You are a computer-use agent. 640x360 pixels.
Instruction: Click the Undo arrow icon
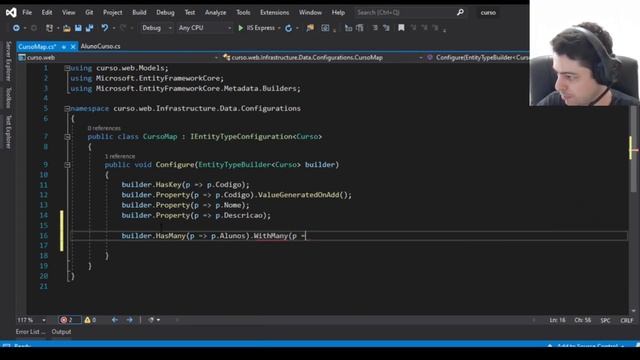[x=105, y=28]
